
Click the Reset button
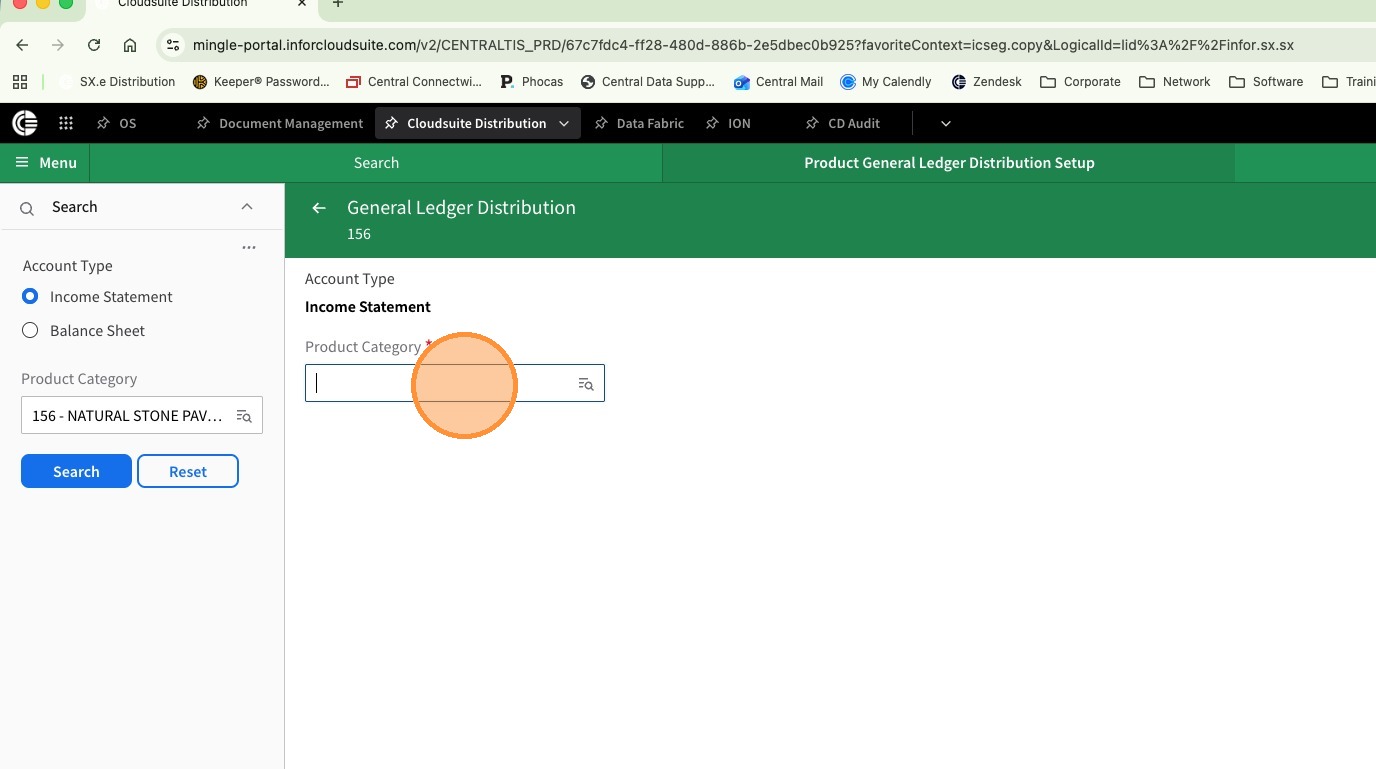click(188, 471)
